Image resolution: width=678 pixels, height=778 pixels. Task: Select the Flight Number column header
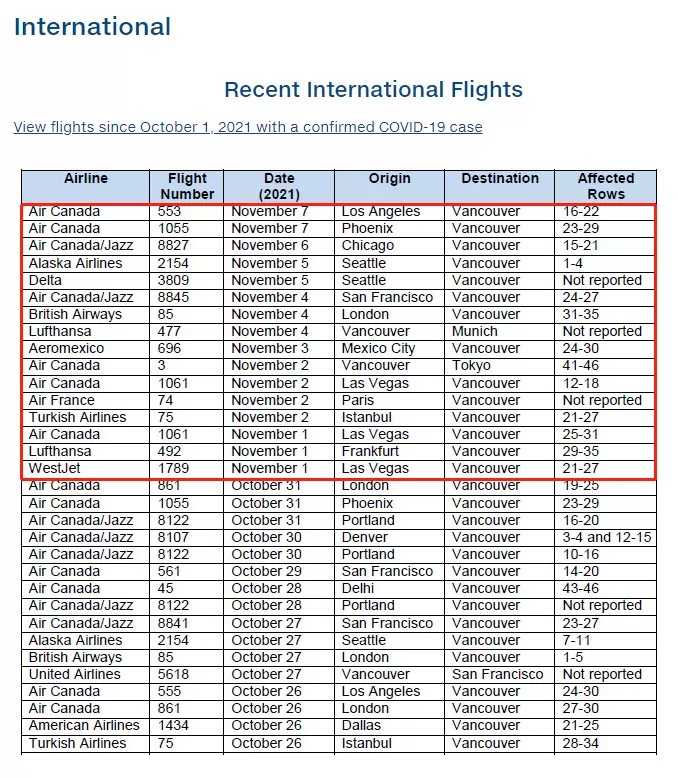coord(187,186)
